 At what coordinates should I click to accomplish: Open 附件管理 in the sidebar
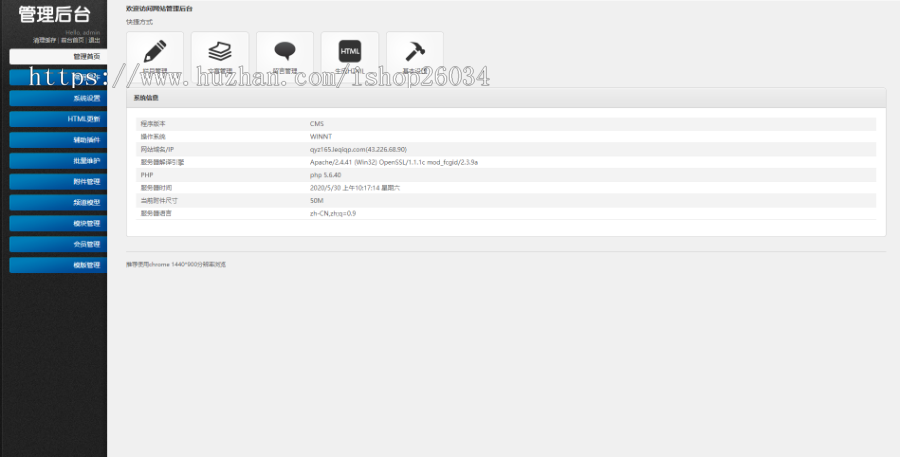(58, 181)
